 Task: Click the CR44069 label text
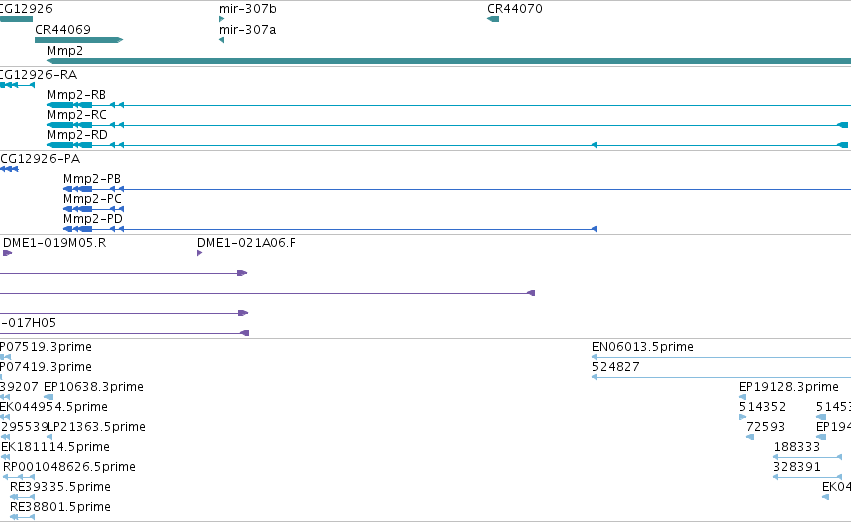tap(63, 30)
